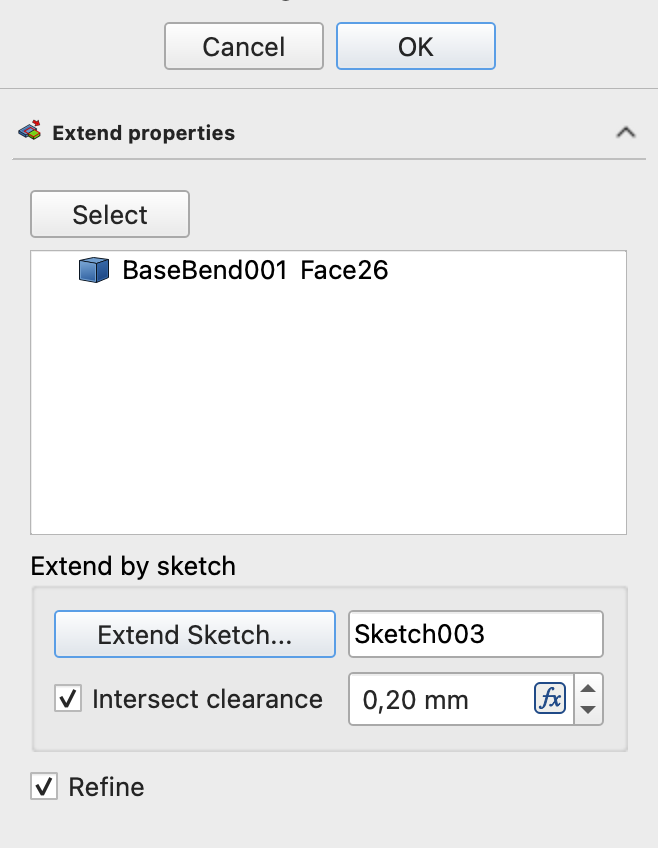This screenshot has width=658, height=848.
Task: Click the Extend Sketch... button
Action: tap(195, 635)
